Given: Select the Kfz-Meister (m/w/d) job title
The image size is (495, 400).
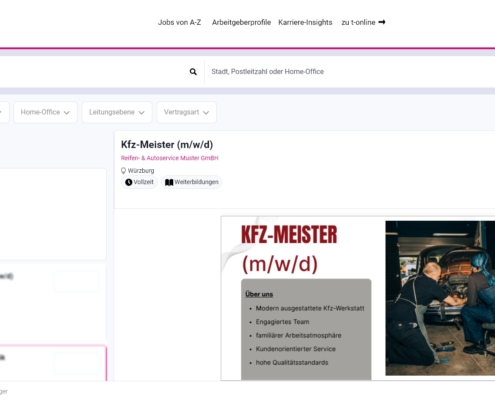Looking at the screenshot, I should [x=167, y=145].
